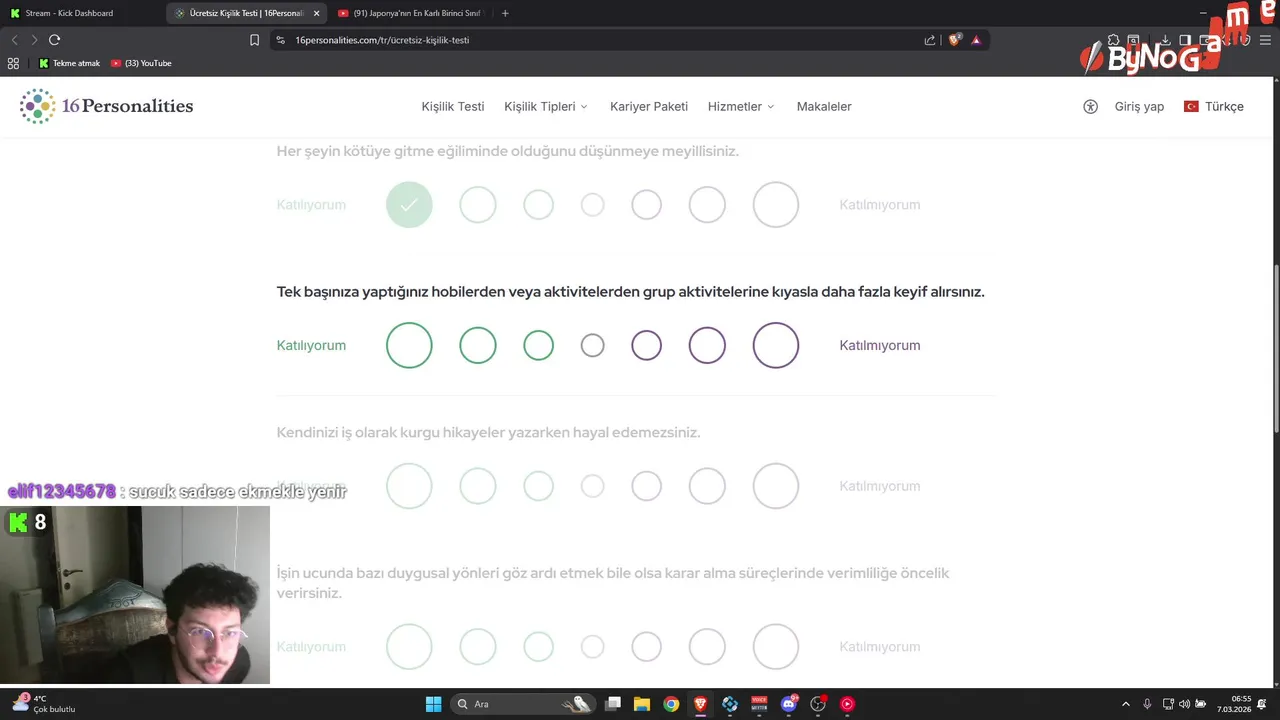Open the accessibility options icon
Image resolution: width=1280 pixels, height=720 pixels.
tap(1090, 106)
